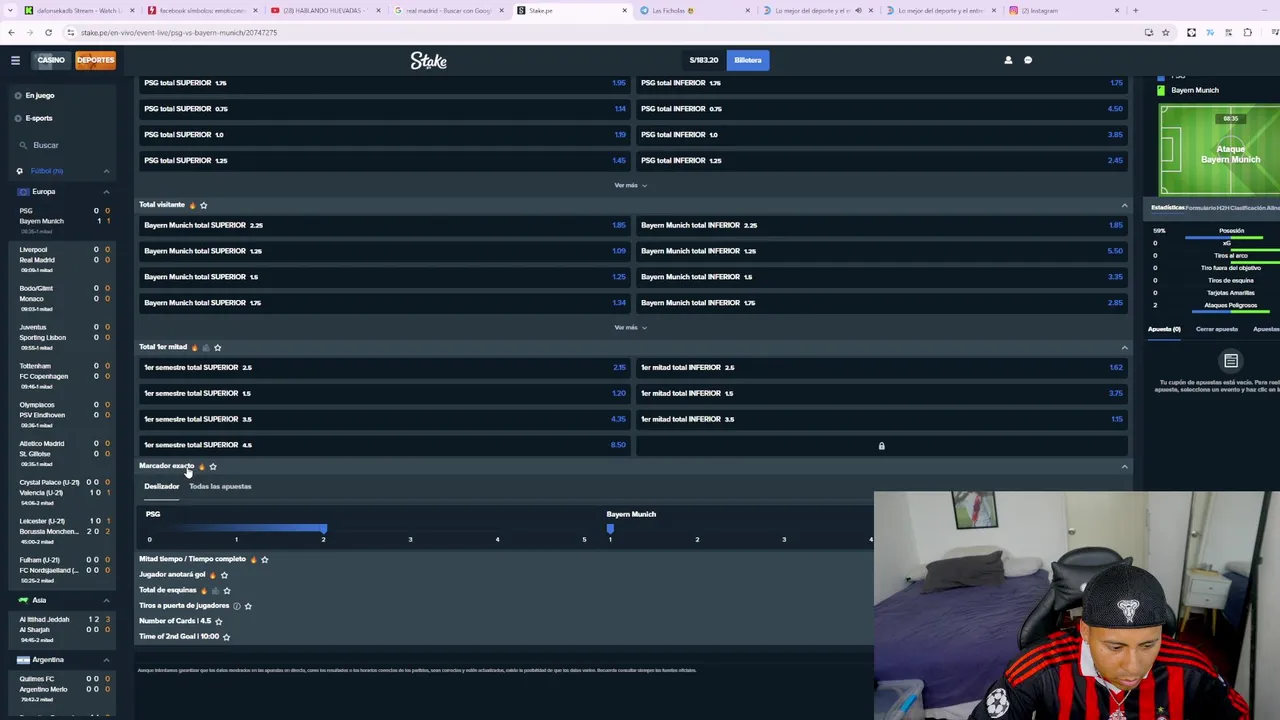The width and height of the screenshot is (1280, 720).
Task: Click the bet builder icon beside Total de esquinas
Action: (x=215, y=590)
